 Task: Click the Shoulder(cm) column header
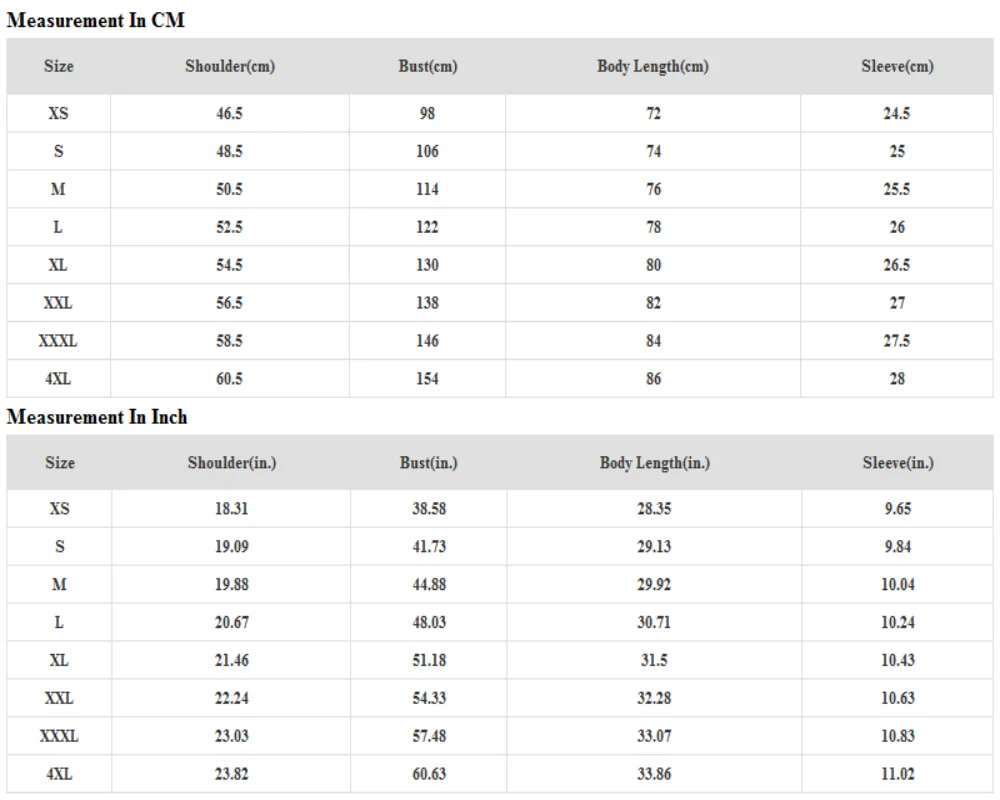click(x=230, y=67)
